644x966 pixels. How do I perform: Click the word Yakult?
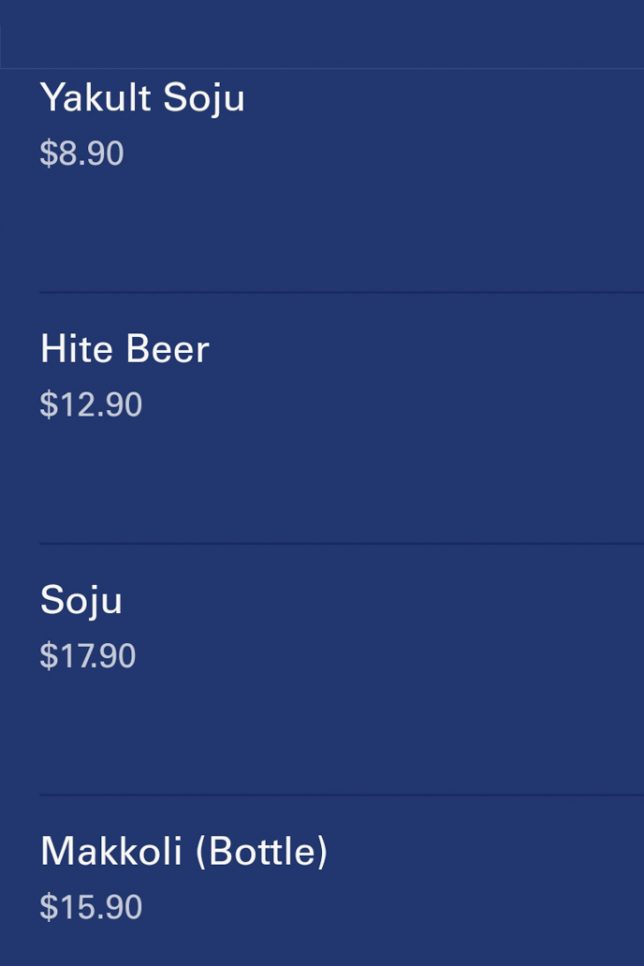tap(95, 98)
